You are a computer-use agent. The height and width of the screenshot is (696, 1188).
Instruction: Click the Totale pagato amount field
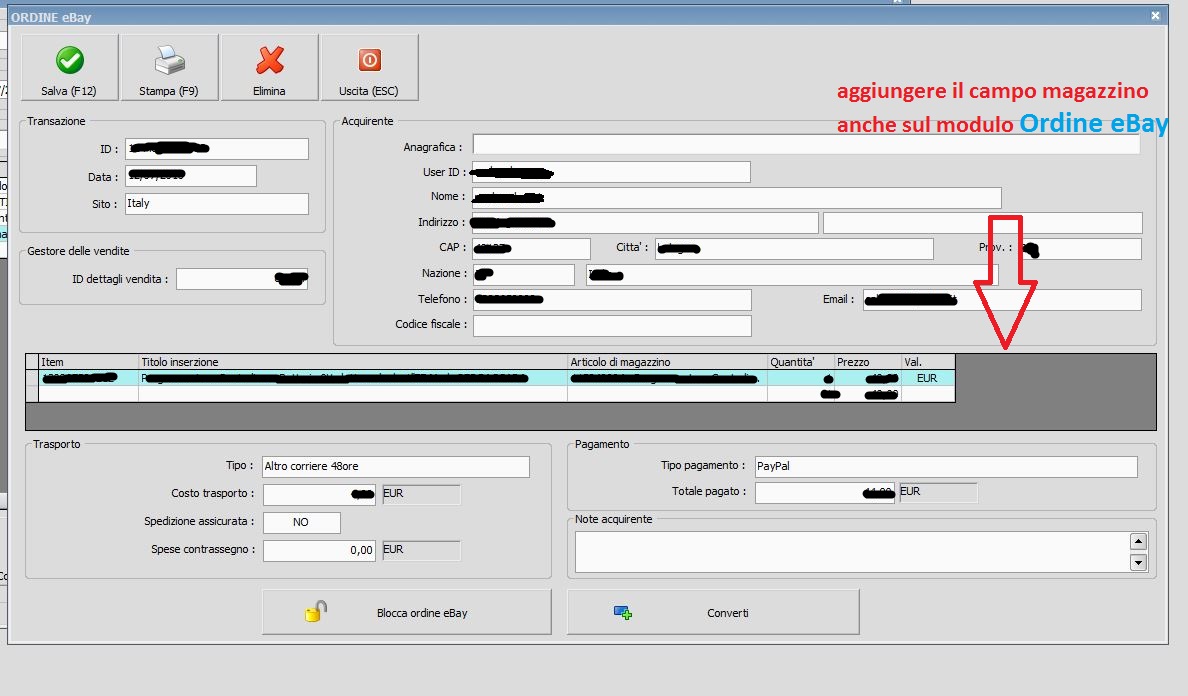pyautogui.click(x=825, y=492)
